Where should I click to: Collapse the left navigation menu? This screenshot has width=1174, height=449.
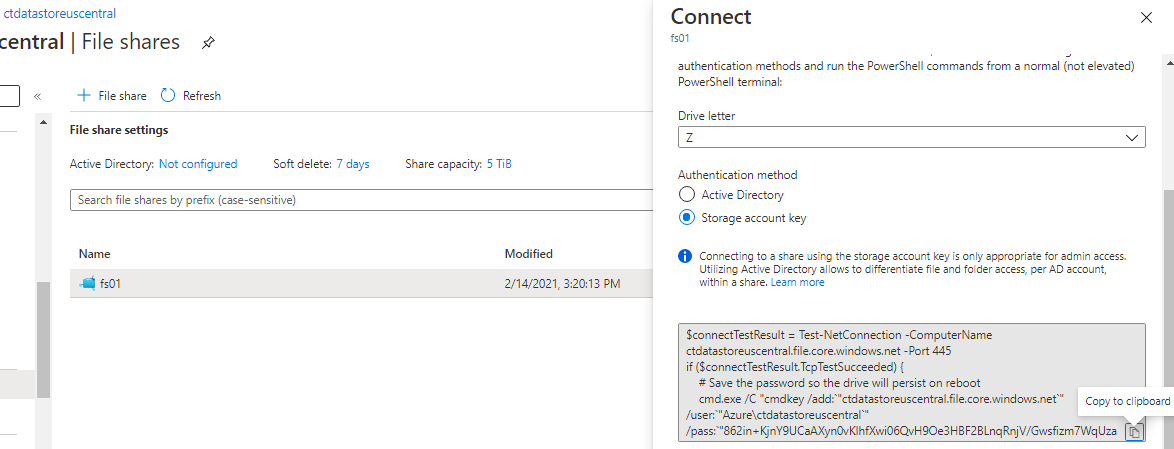coord(37,96)
